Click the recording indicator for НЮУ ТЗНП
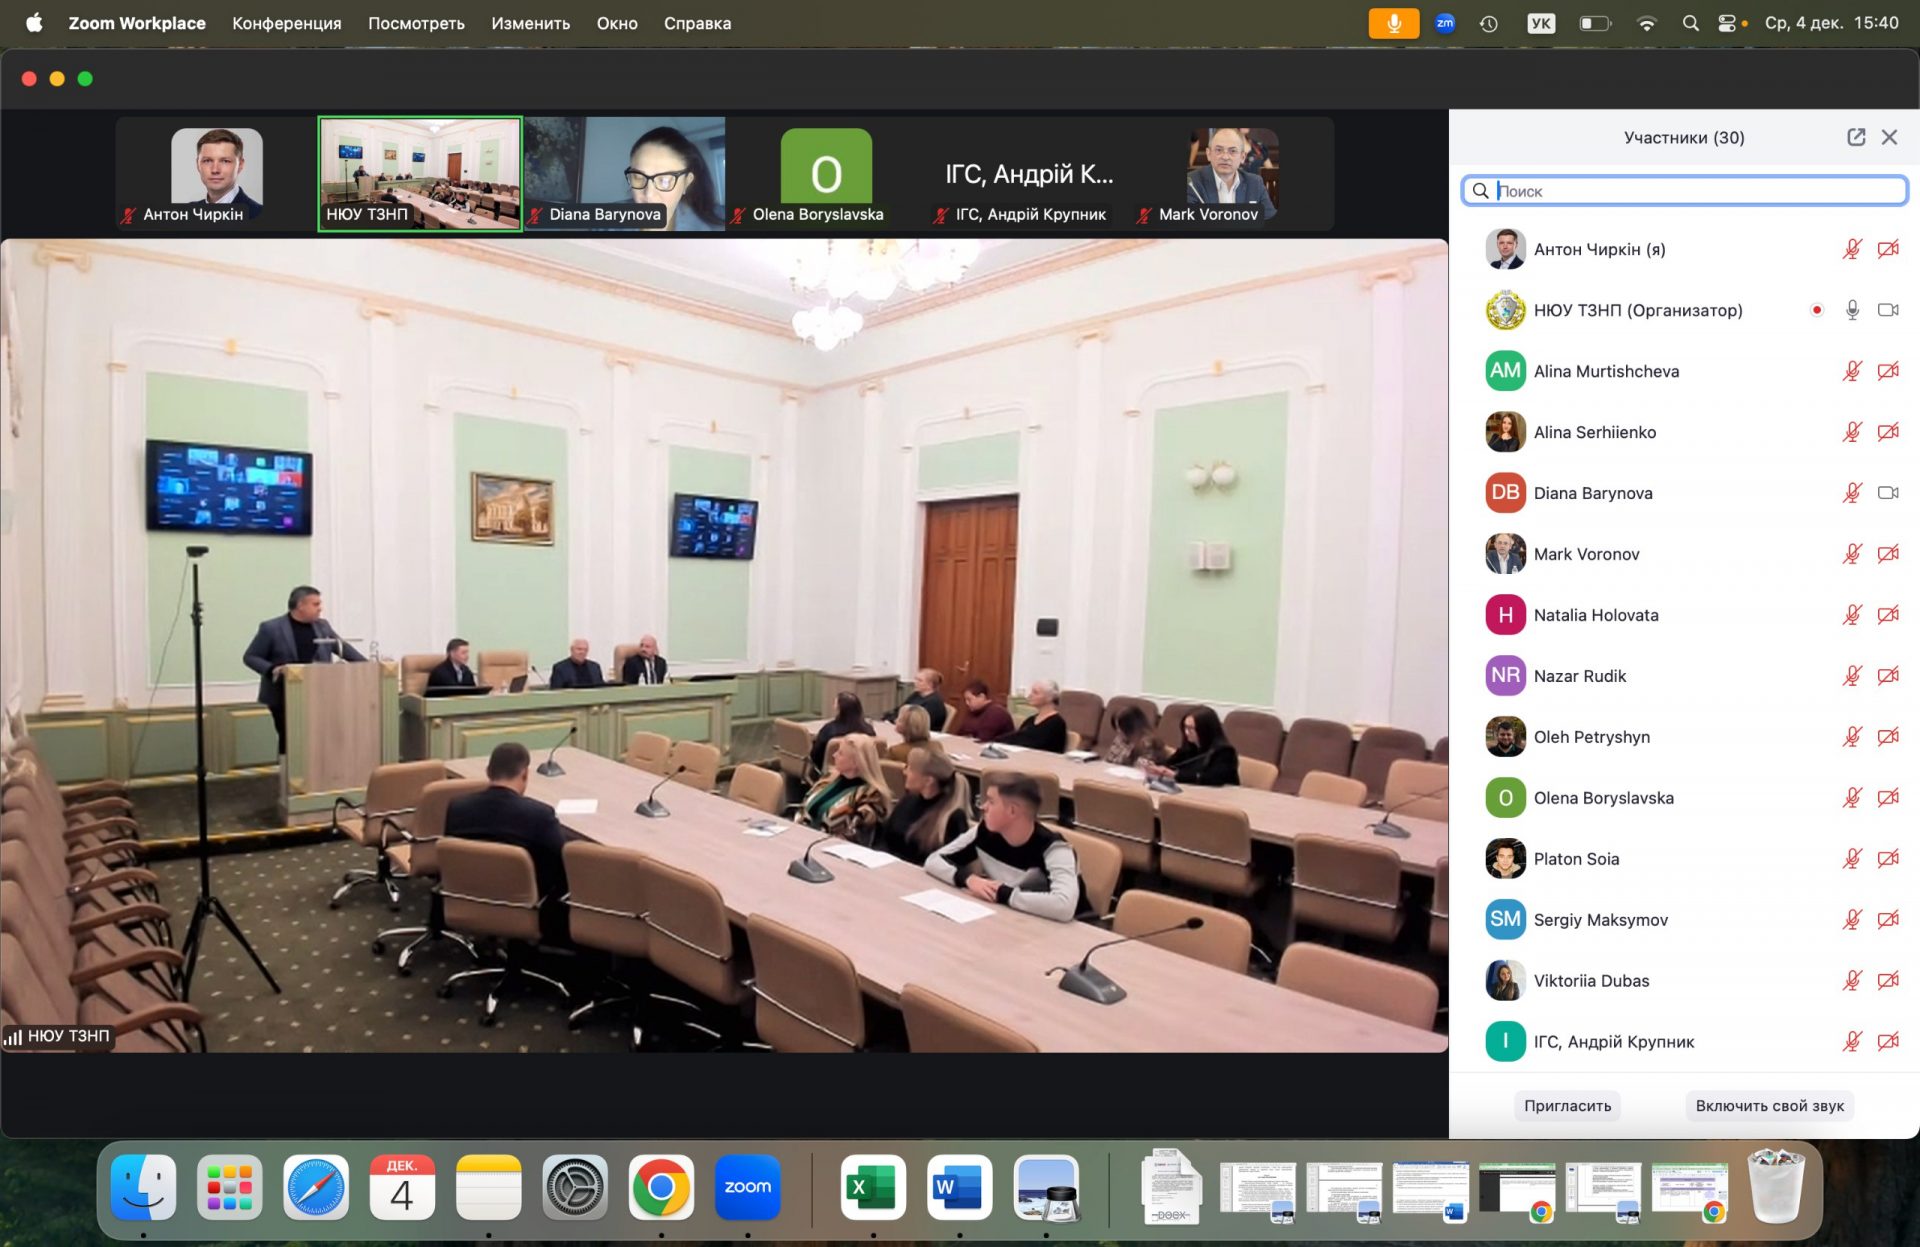 point(1817,310)
